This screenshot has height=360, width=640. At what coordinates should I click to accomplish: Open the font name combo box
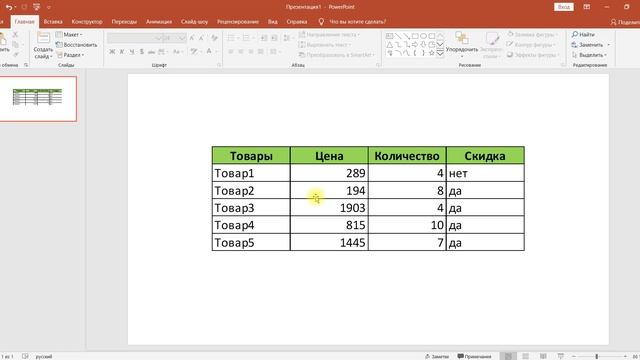click(x=135, y=38)
